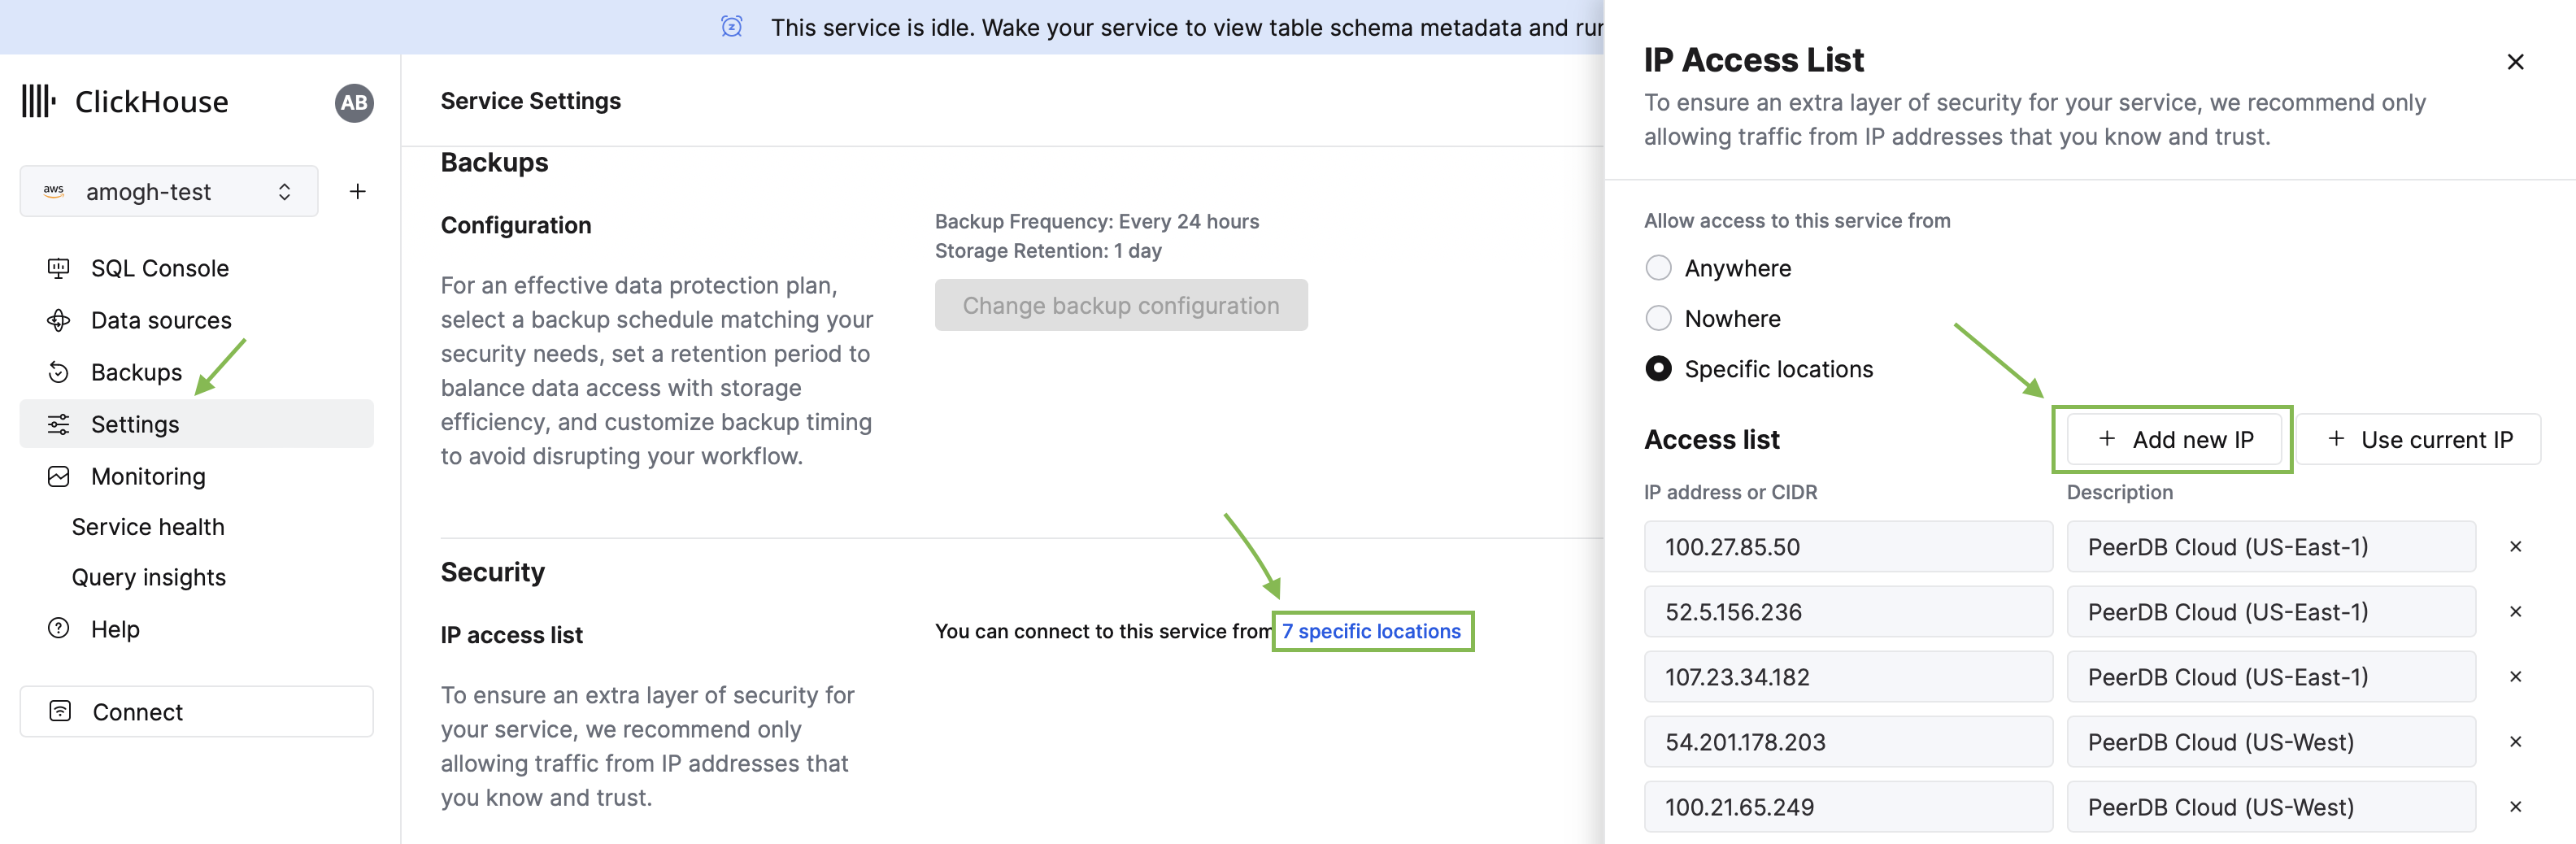Edit the 54.201.178.203 IP field
The image size is (2576, 844).
tap(1848, 741)
